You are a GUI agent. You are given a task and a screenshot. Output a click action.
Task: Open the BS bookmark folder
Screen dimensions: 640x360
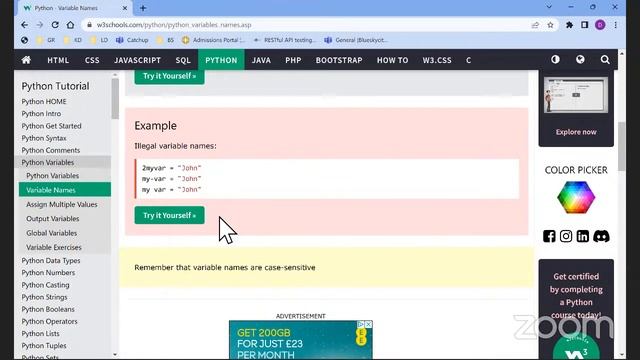click(x=165, y=40)
